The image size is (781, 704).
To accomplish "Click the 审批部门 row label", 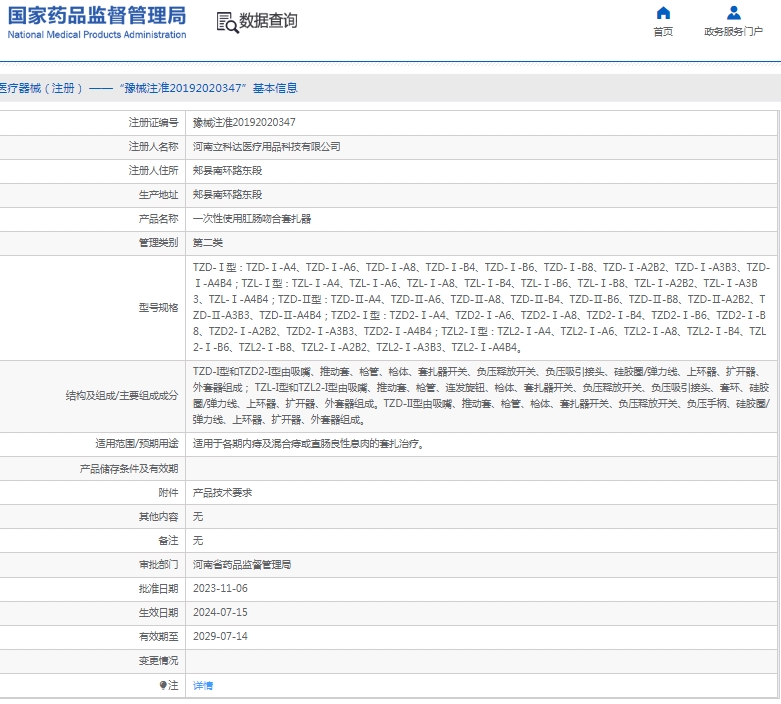I will click(158, 564).
